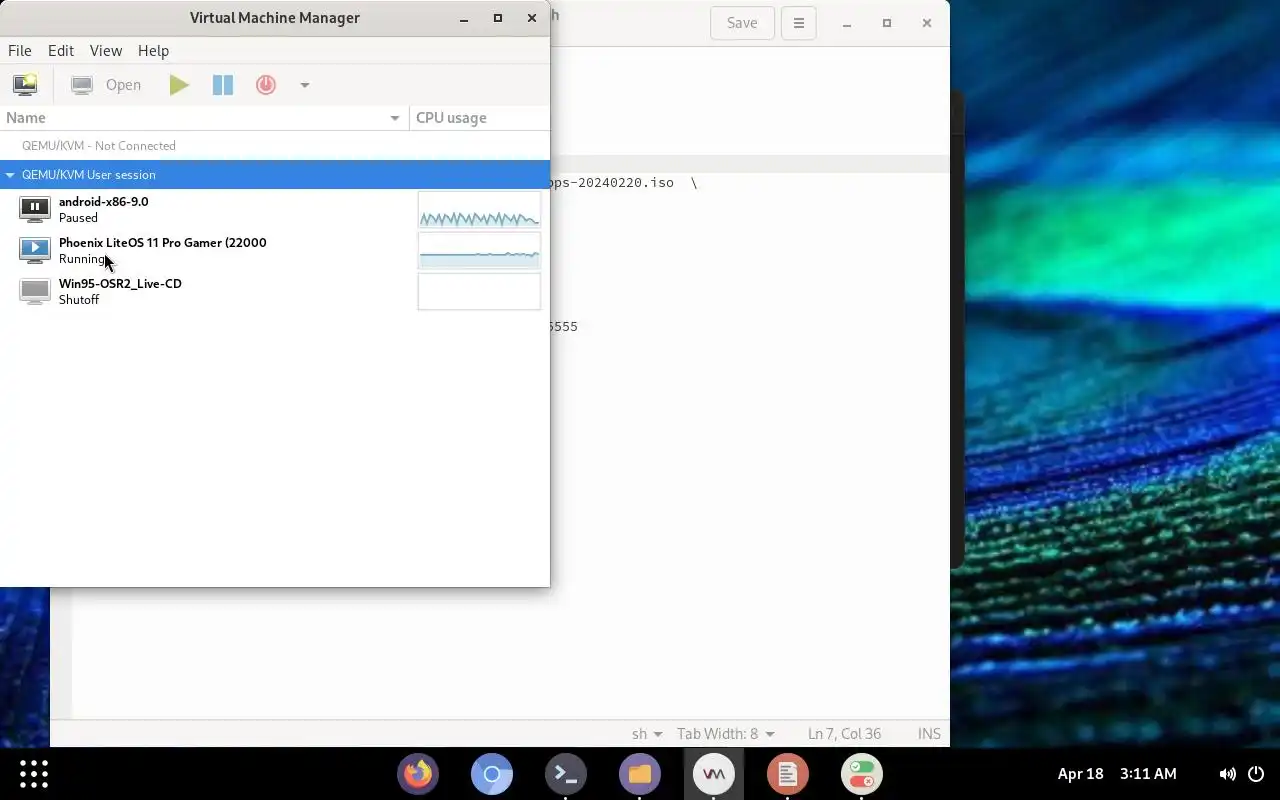
Task: Open Tweaks toggle app in dock
Action: pos(861,774)
